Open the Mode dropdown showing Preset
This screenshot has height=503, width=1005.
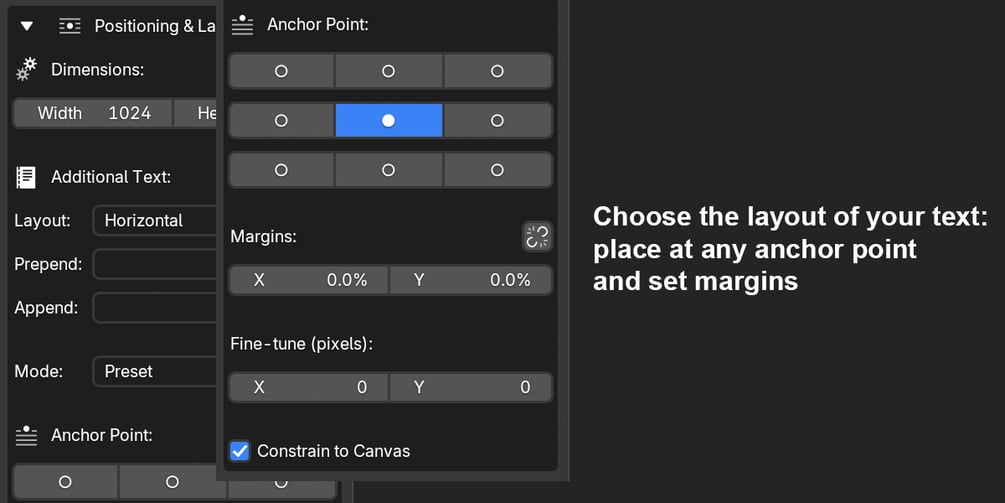pyautogui.click(x=155, y=371)
